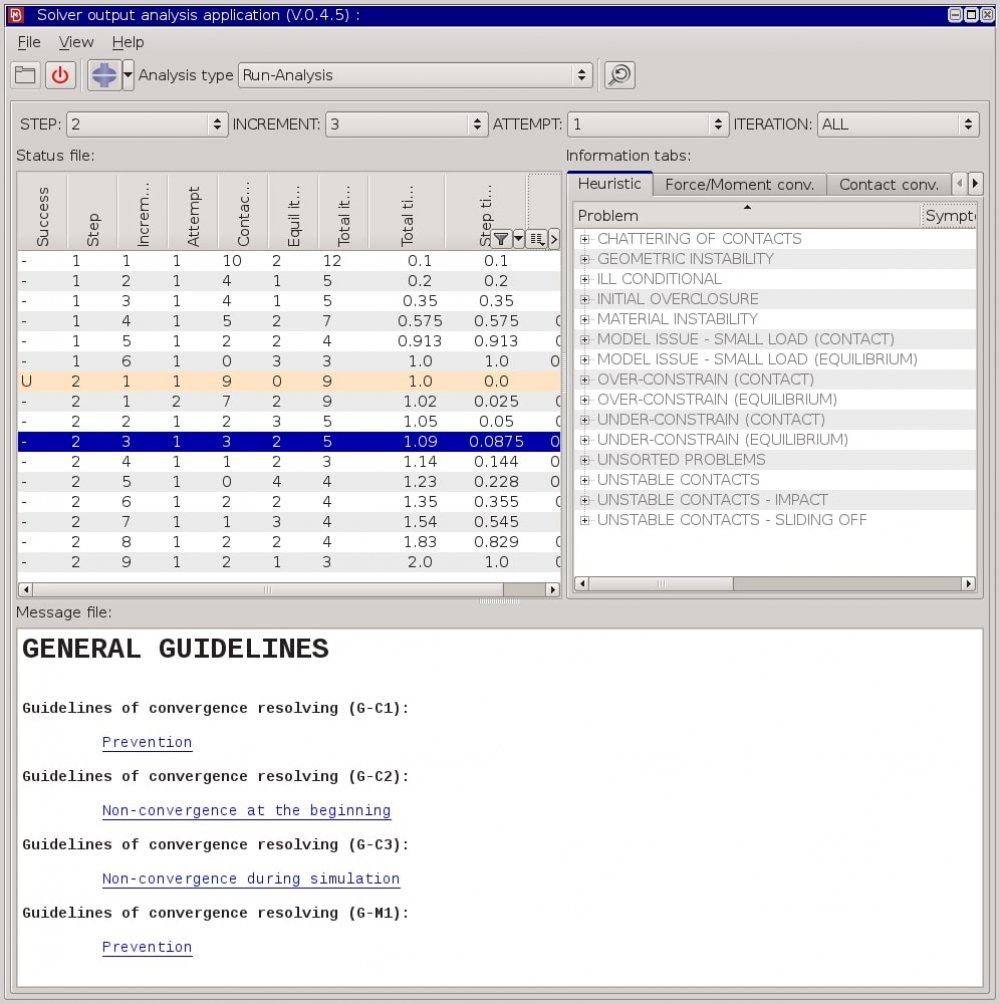Sort status table by Success column
The height and width of the screenshot is (1004, 1000).
pos(42,213)
